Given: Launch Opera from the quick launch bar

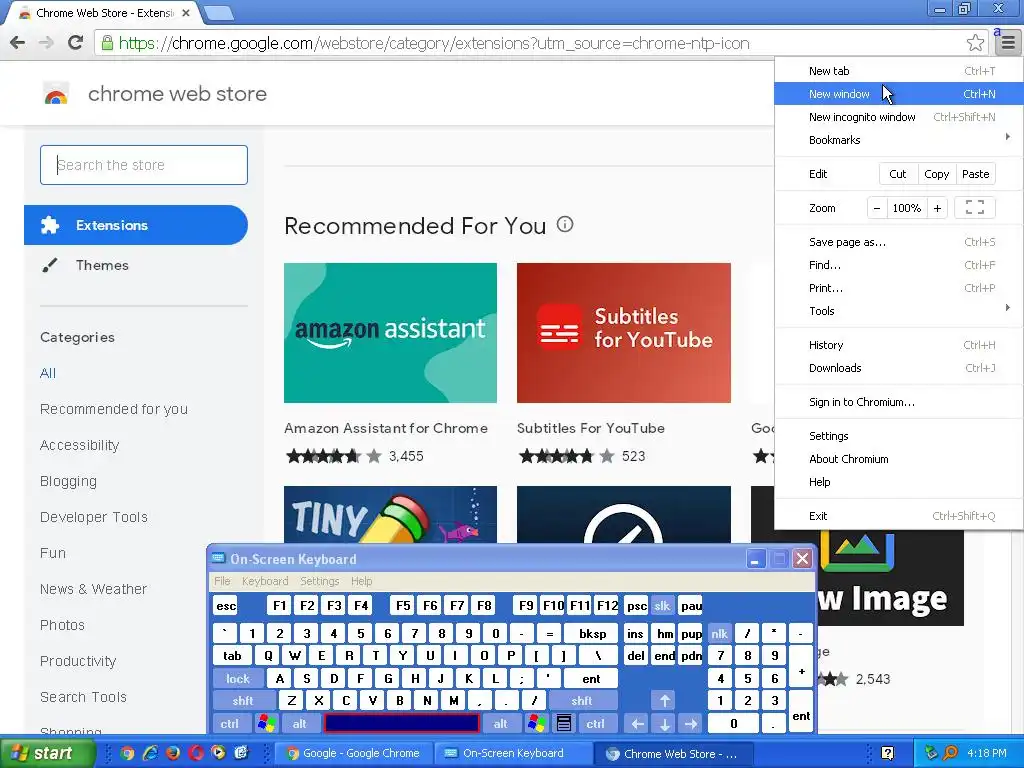Looking at the screenshot, I should 195,753.
